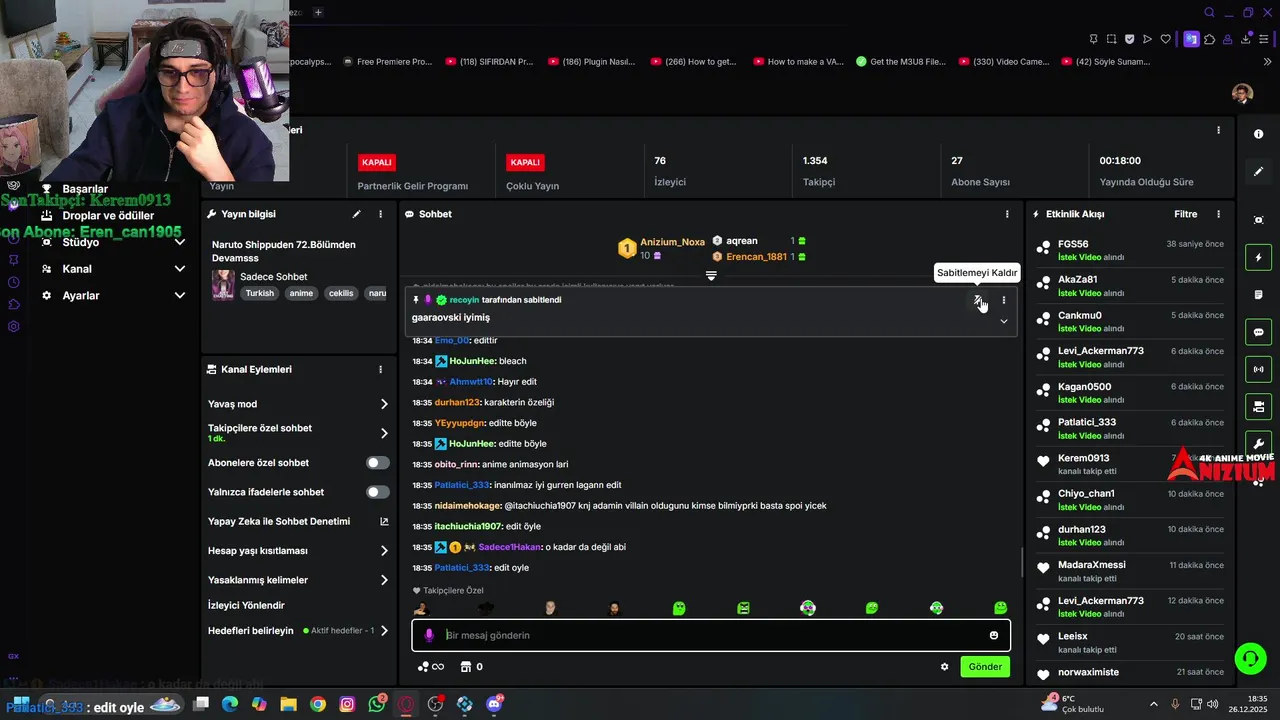Click İzleyici Yönlendir action

click(x=246, y=606)
